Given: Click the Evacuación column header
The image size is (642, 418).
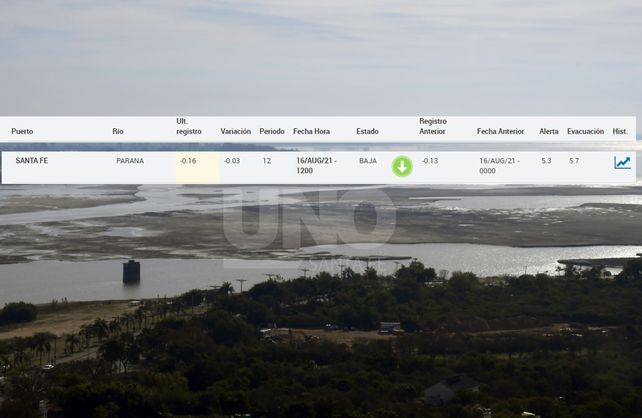Looking at the screenshot, I should [x=585, y=131].
